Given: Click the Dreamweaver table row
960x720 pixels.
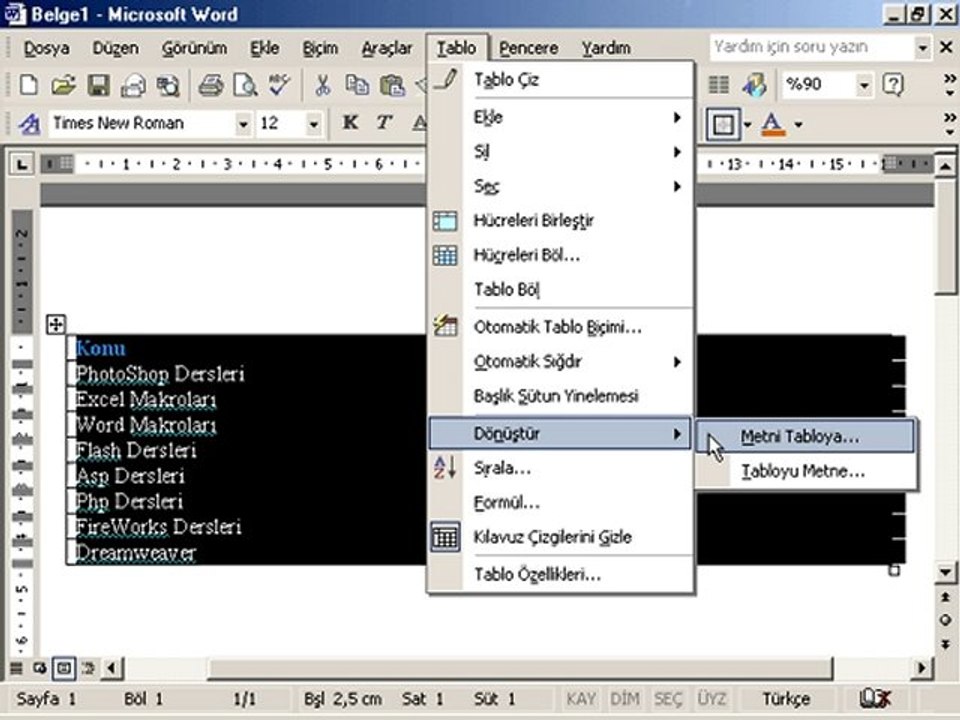Looking at the screenshot, I should (136, 552).
